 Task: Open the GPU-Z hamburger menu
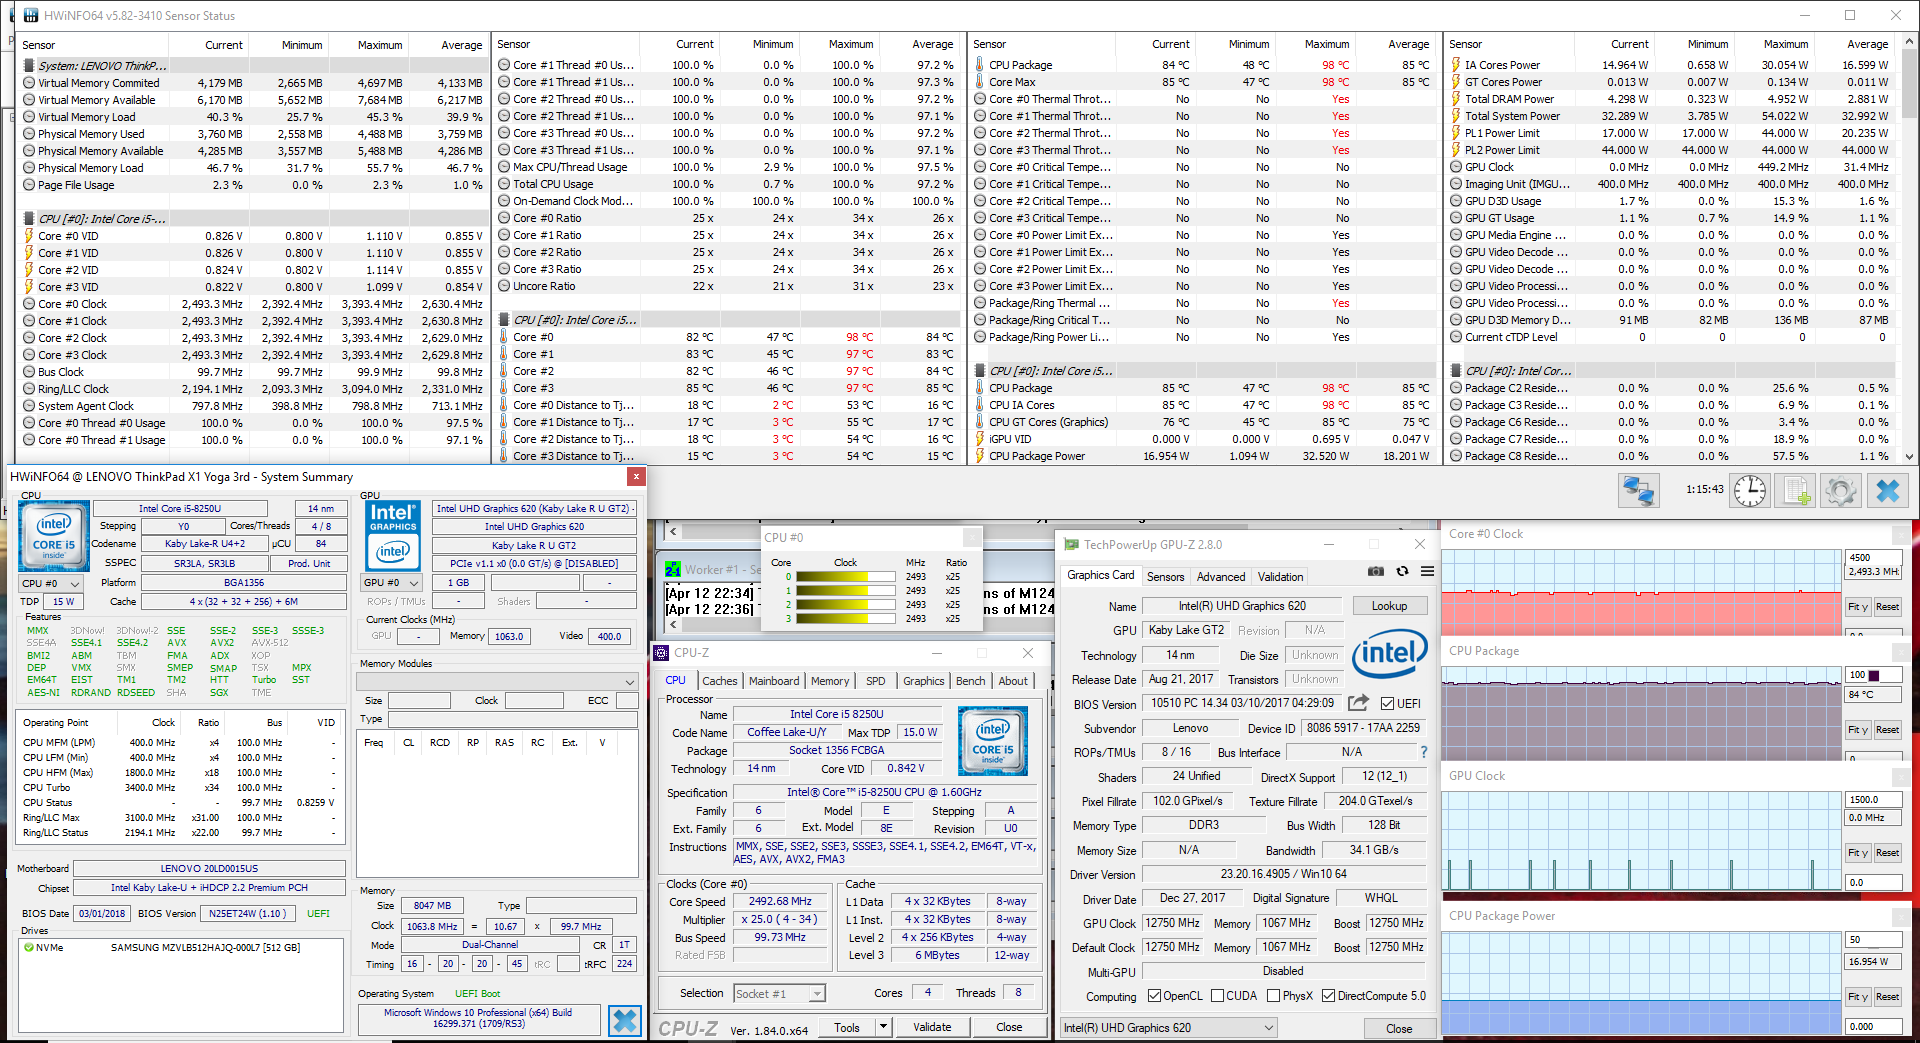[1427, 571]
